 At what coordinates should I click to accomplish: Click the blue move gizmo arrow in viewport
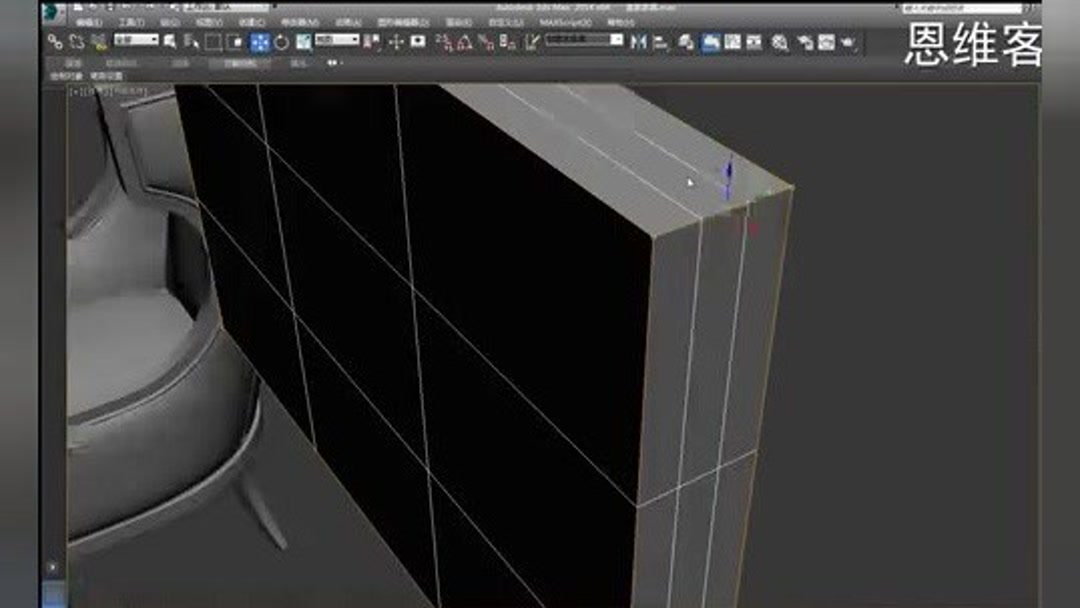(726, 177)
